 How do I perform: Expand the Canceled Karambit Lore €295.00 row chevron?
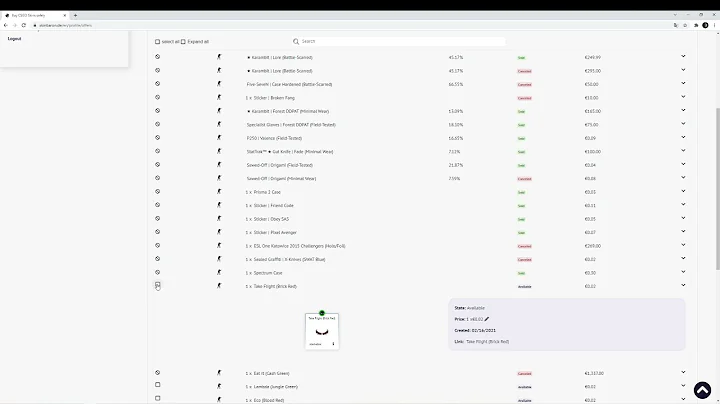(x=683, y=70)
